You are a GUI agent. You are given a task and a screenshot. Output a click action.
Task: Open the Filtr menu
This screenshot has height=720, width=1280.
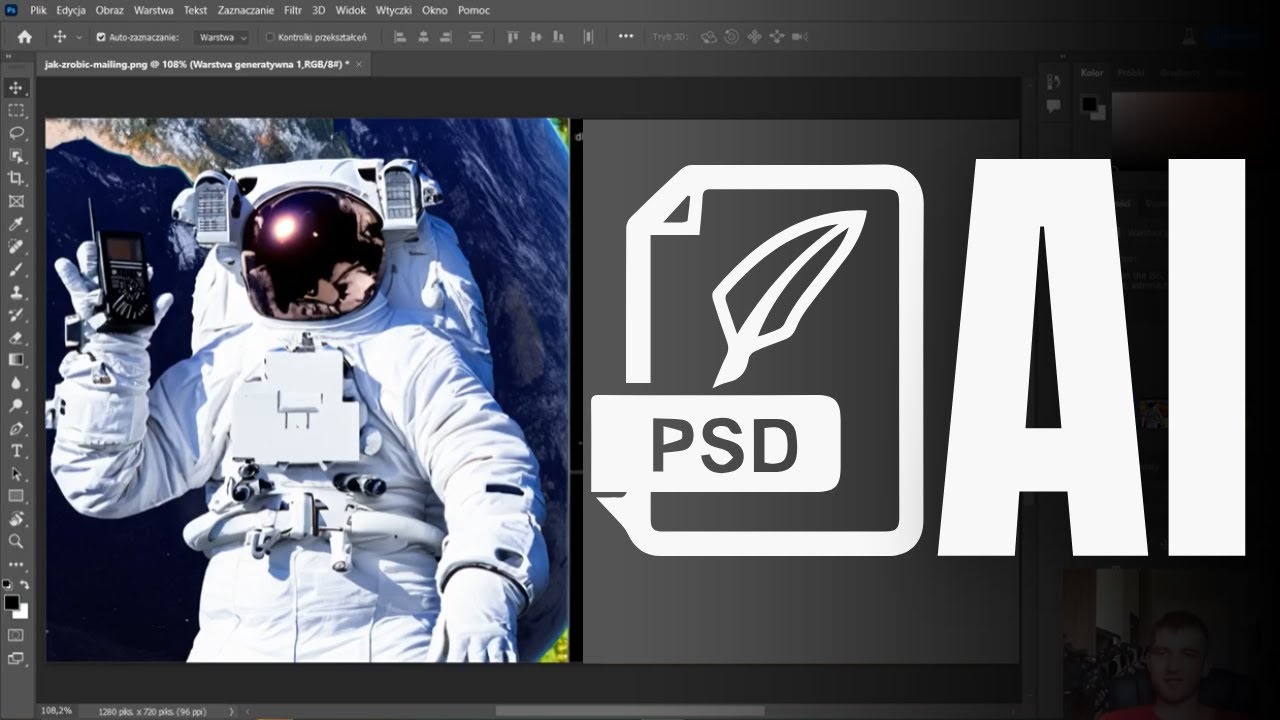pyautogui.click(x=293, y=10)
